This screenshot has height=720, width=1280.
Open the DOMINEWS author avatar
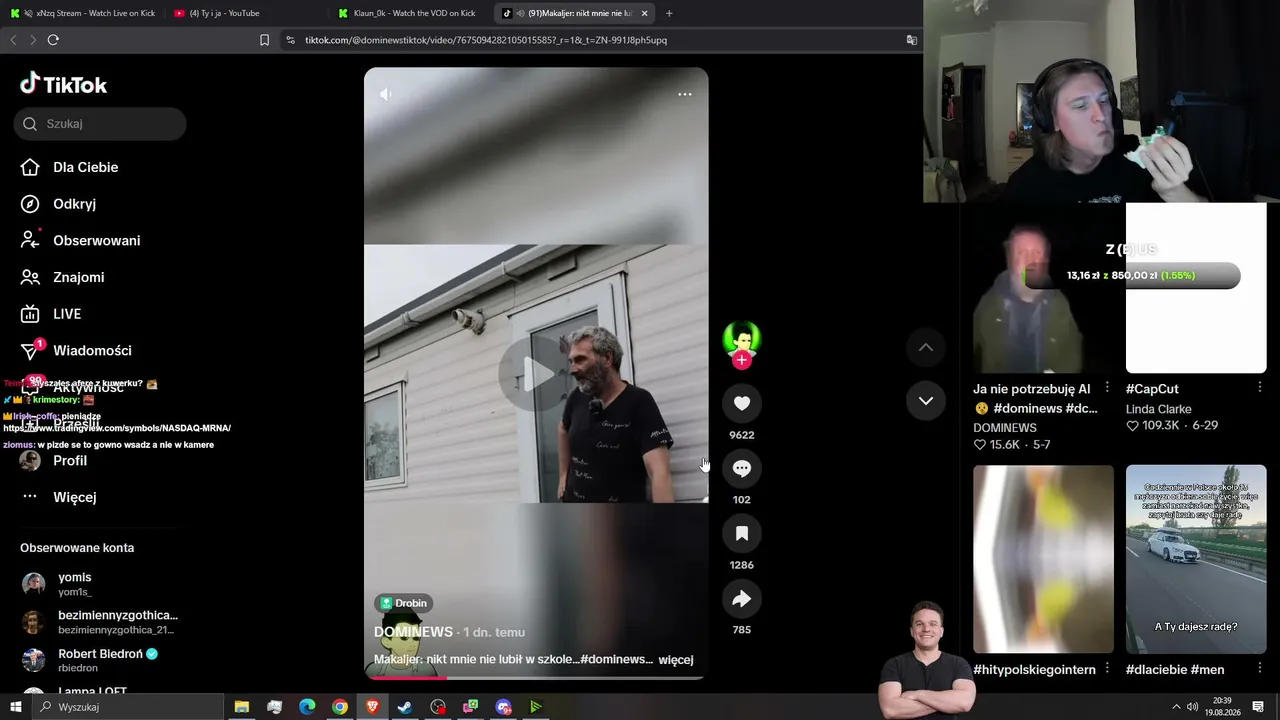[x=742, y=339]
